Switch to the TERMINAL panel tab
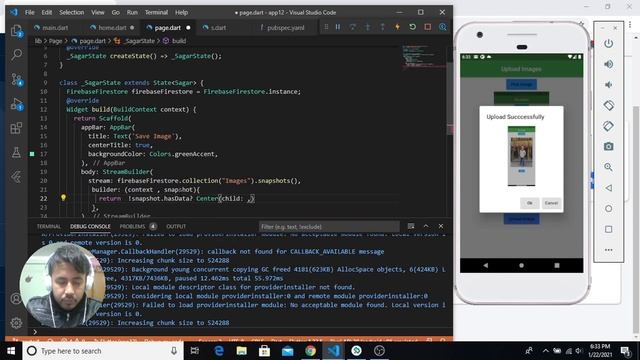This screenshot has width=640, height=360. coord(49,226)
